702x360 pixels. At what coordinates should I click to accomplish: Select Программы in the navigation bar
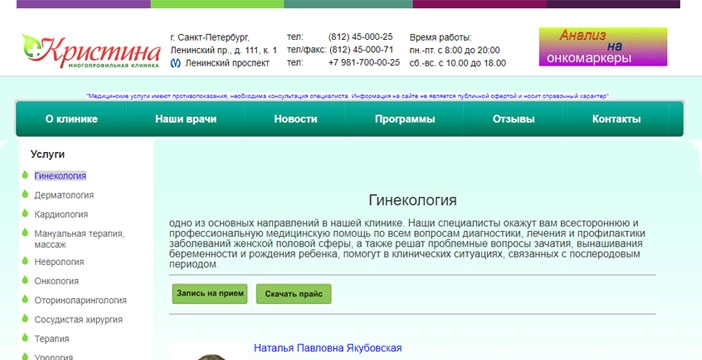[405, 119]
